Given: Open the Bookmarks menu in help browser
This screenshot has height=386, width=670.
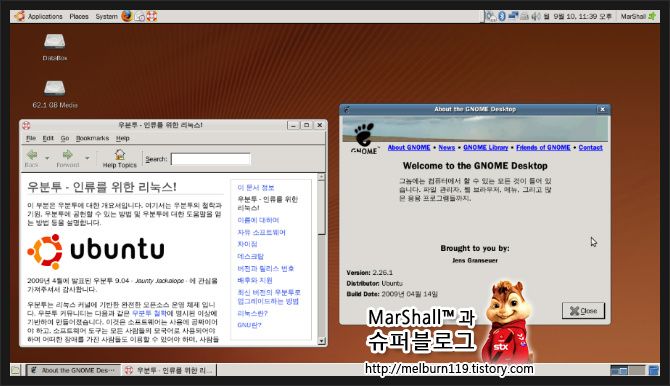Looking at the screenshot, I should coord(92,138).
